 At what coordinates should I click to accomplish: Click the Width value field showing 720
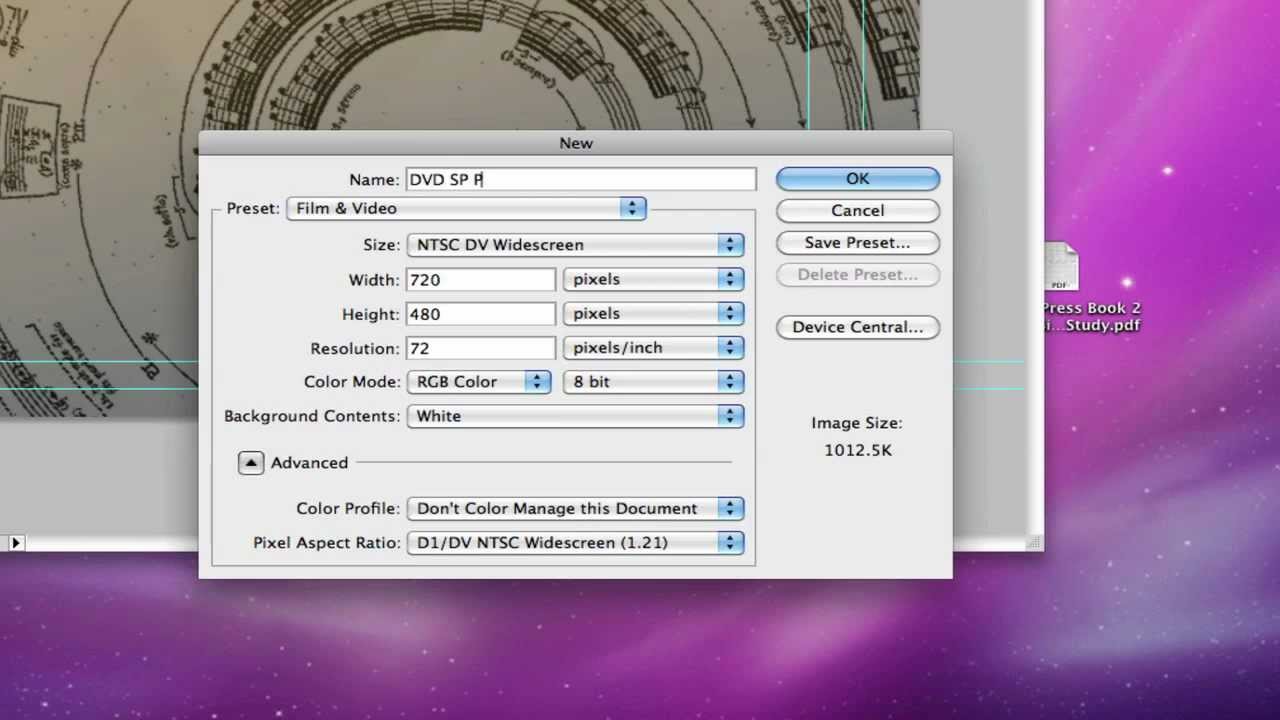click(480, 280)
